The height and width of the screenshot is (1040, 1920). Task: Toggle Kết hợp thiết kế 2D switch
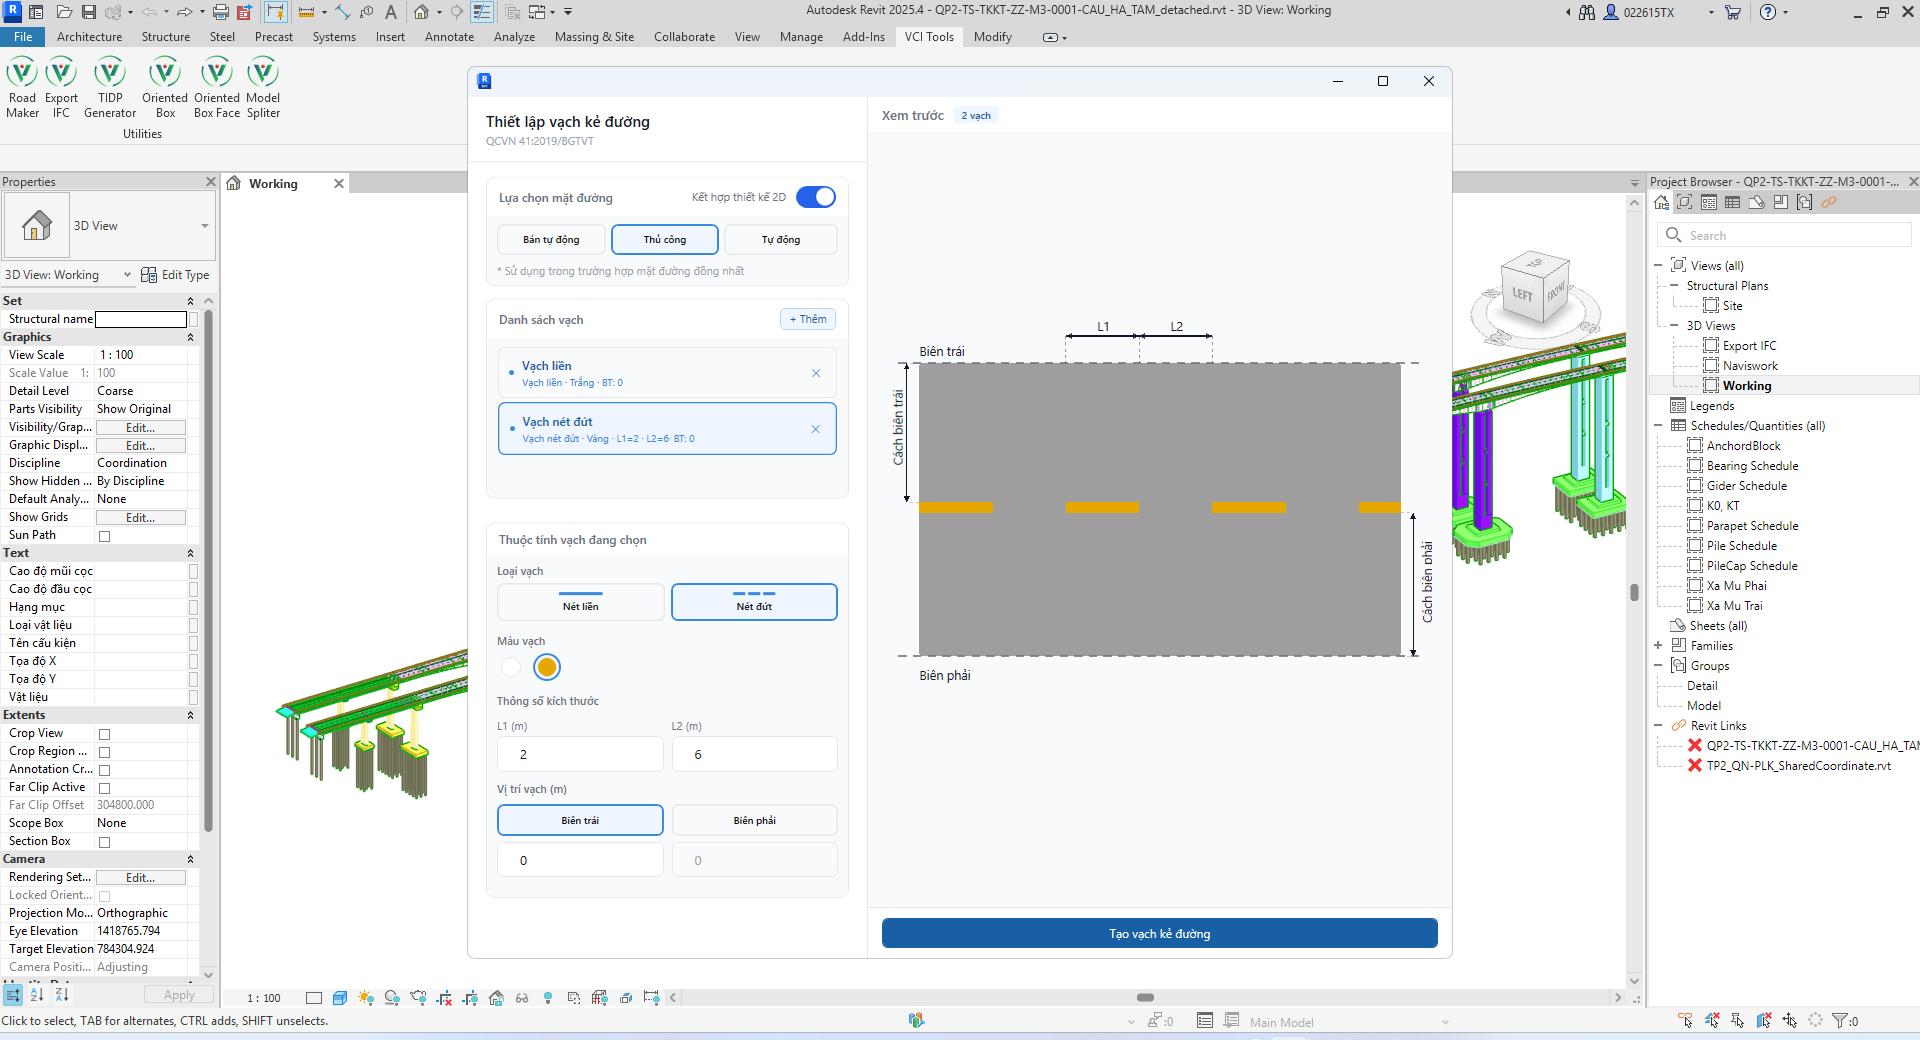(x=816, y=197)
